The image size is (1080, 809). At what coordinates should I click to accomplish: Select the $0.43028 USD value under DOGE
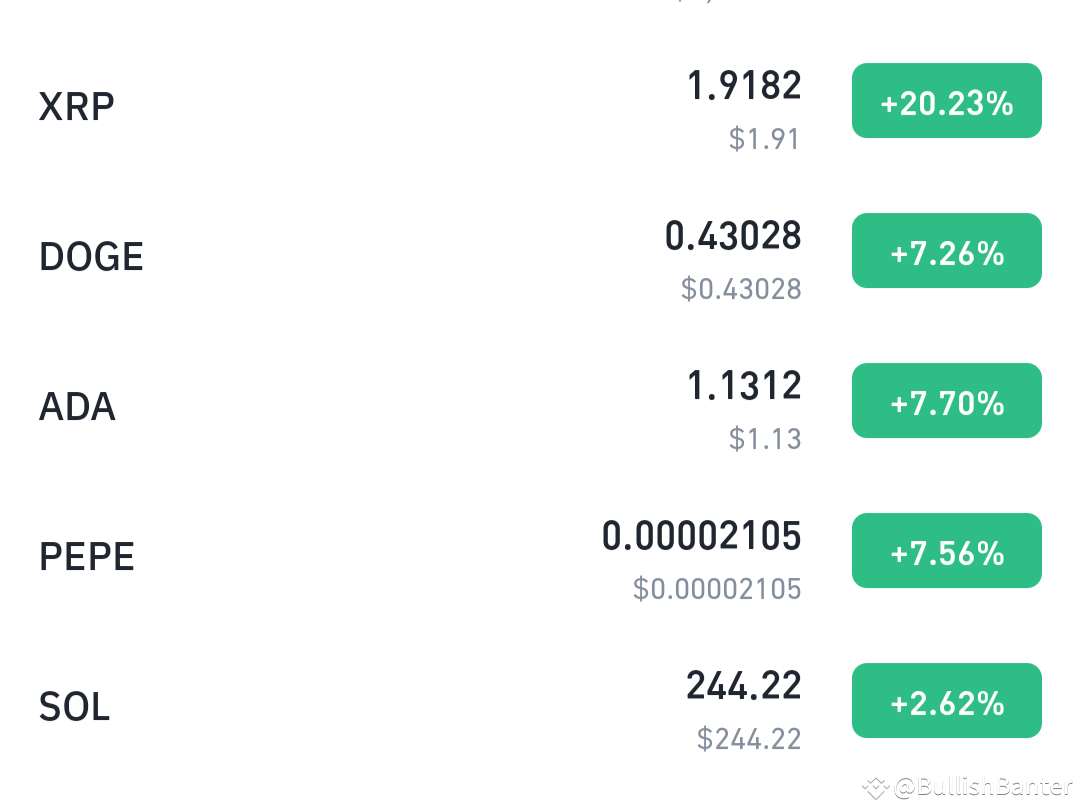(741, 289)
